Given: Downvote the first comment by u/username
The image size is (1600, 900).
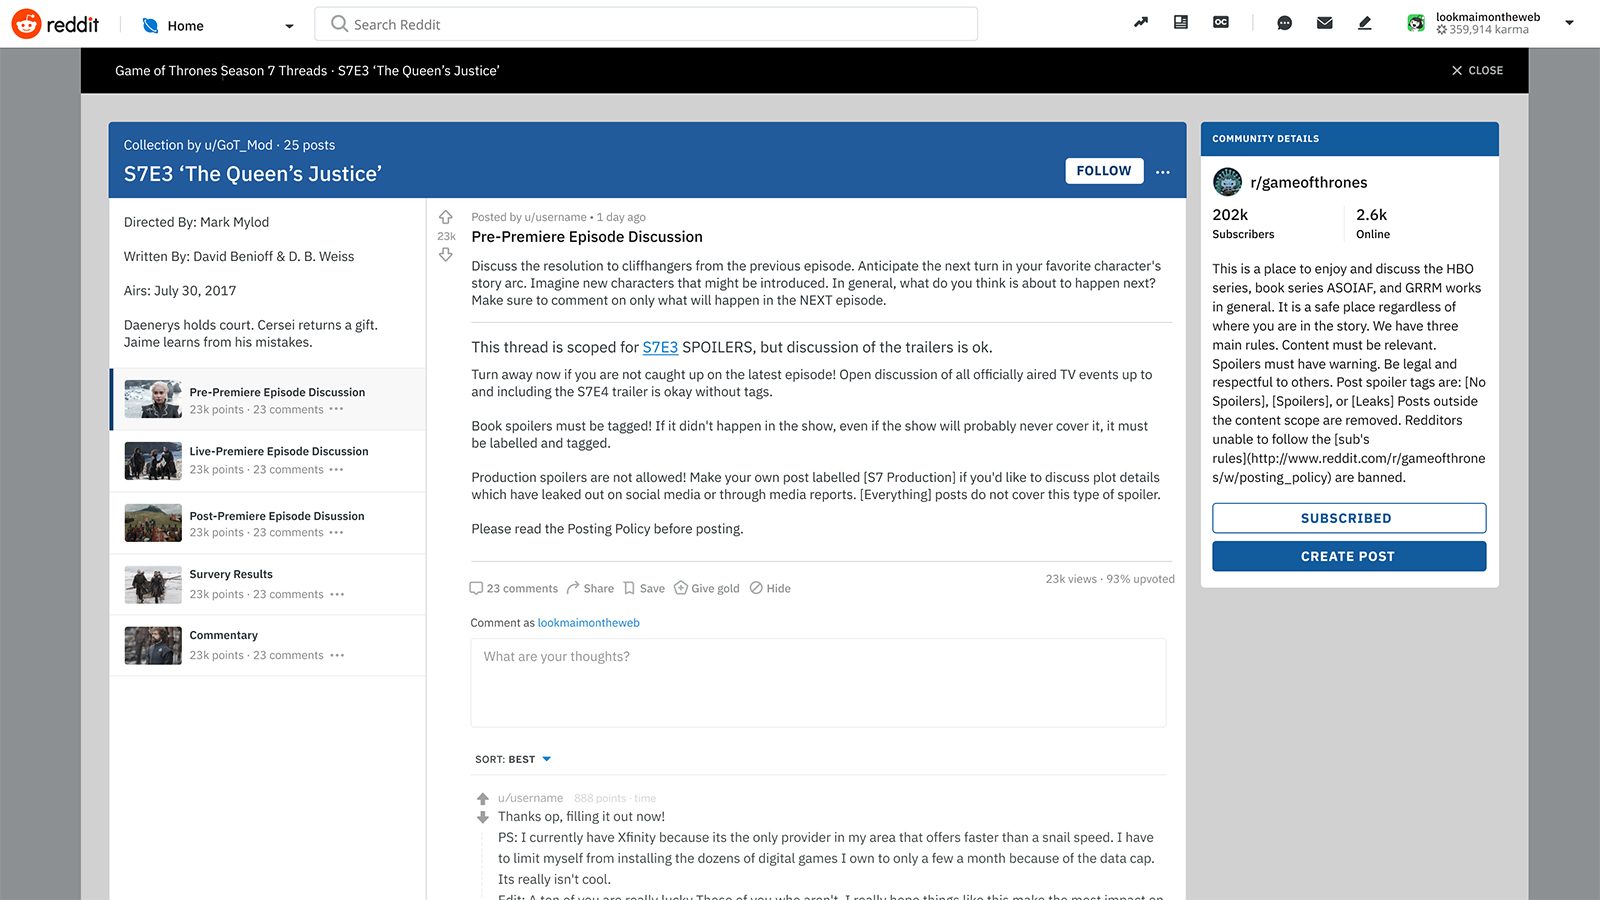Looking at the screenshot, I should pyautogui.click(x=483, y=817).
